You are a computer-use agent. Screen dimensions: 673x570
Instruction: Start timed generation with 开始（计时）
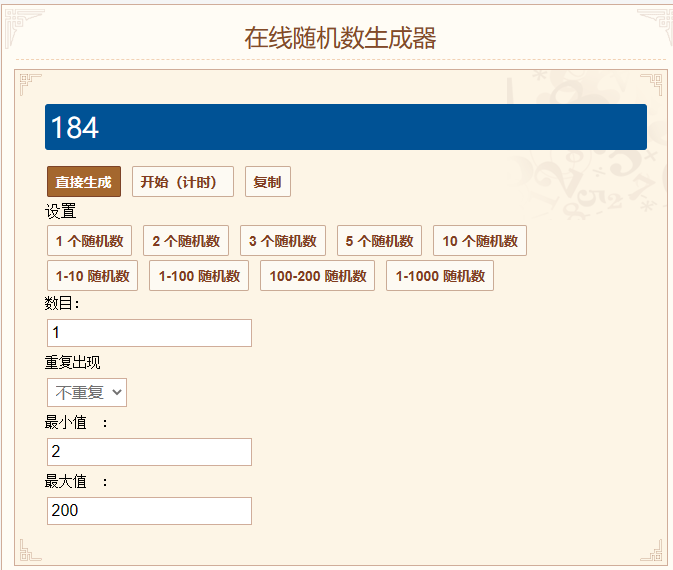[x=183, y=182]
